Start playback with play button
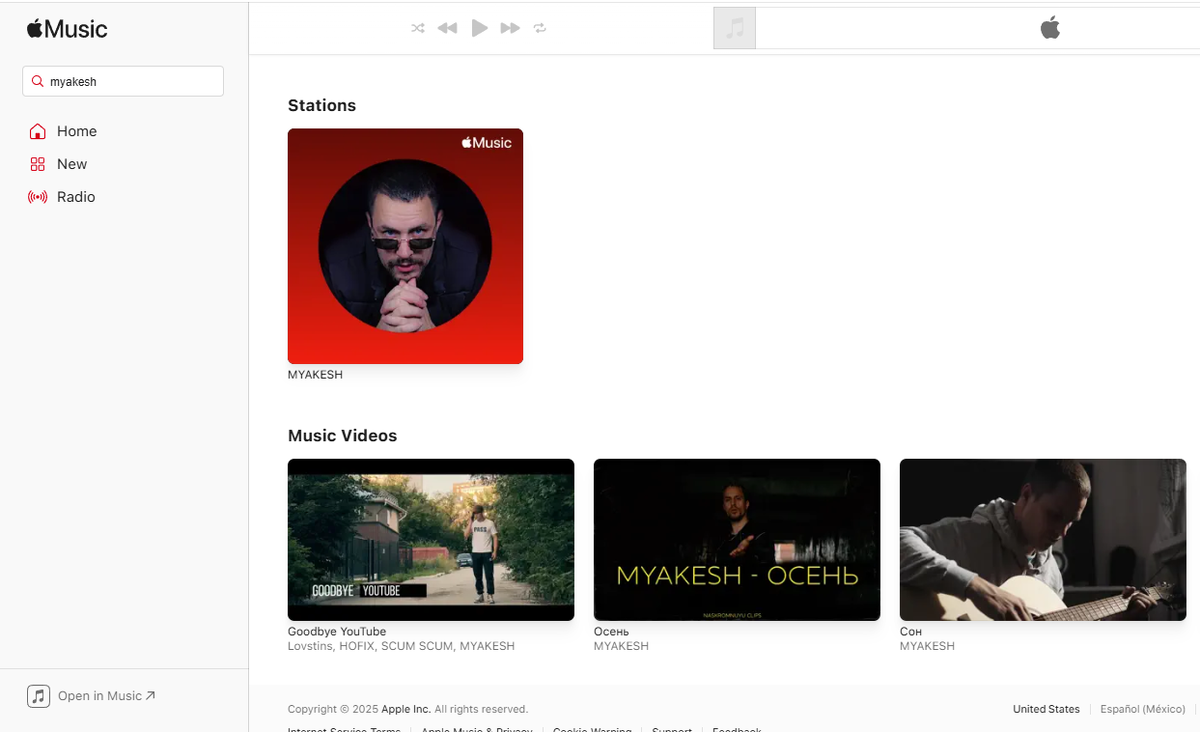1200x732 pixels. point(479,28)
